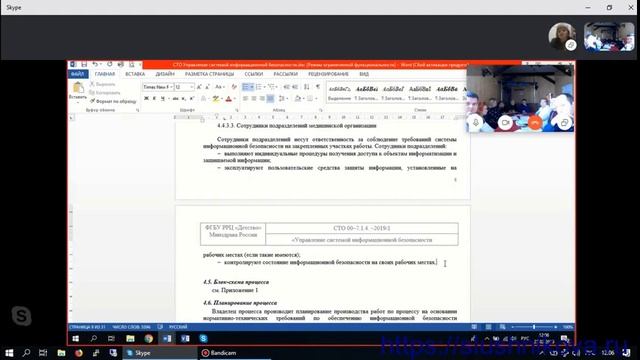Switch to the ССЫЛКИ (References) ribbon tab
Viewport: 640px width, 360px height.
(254, 74)
